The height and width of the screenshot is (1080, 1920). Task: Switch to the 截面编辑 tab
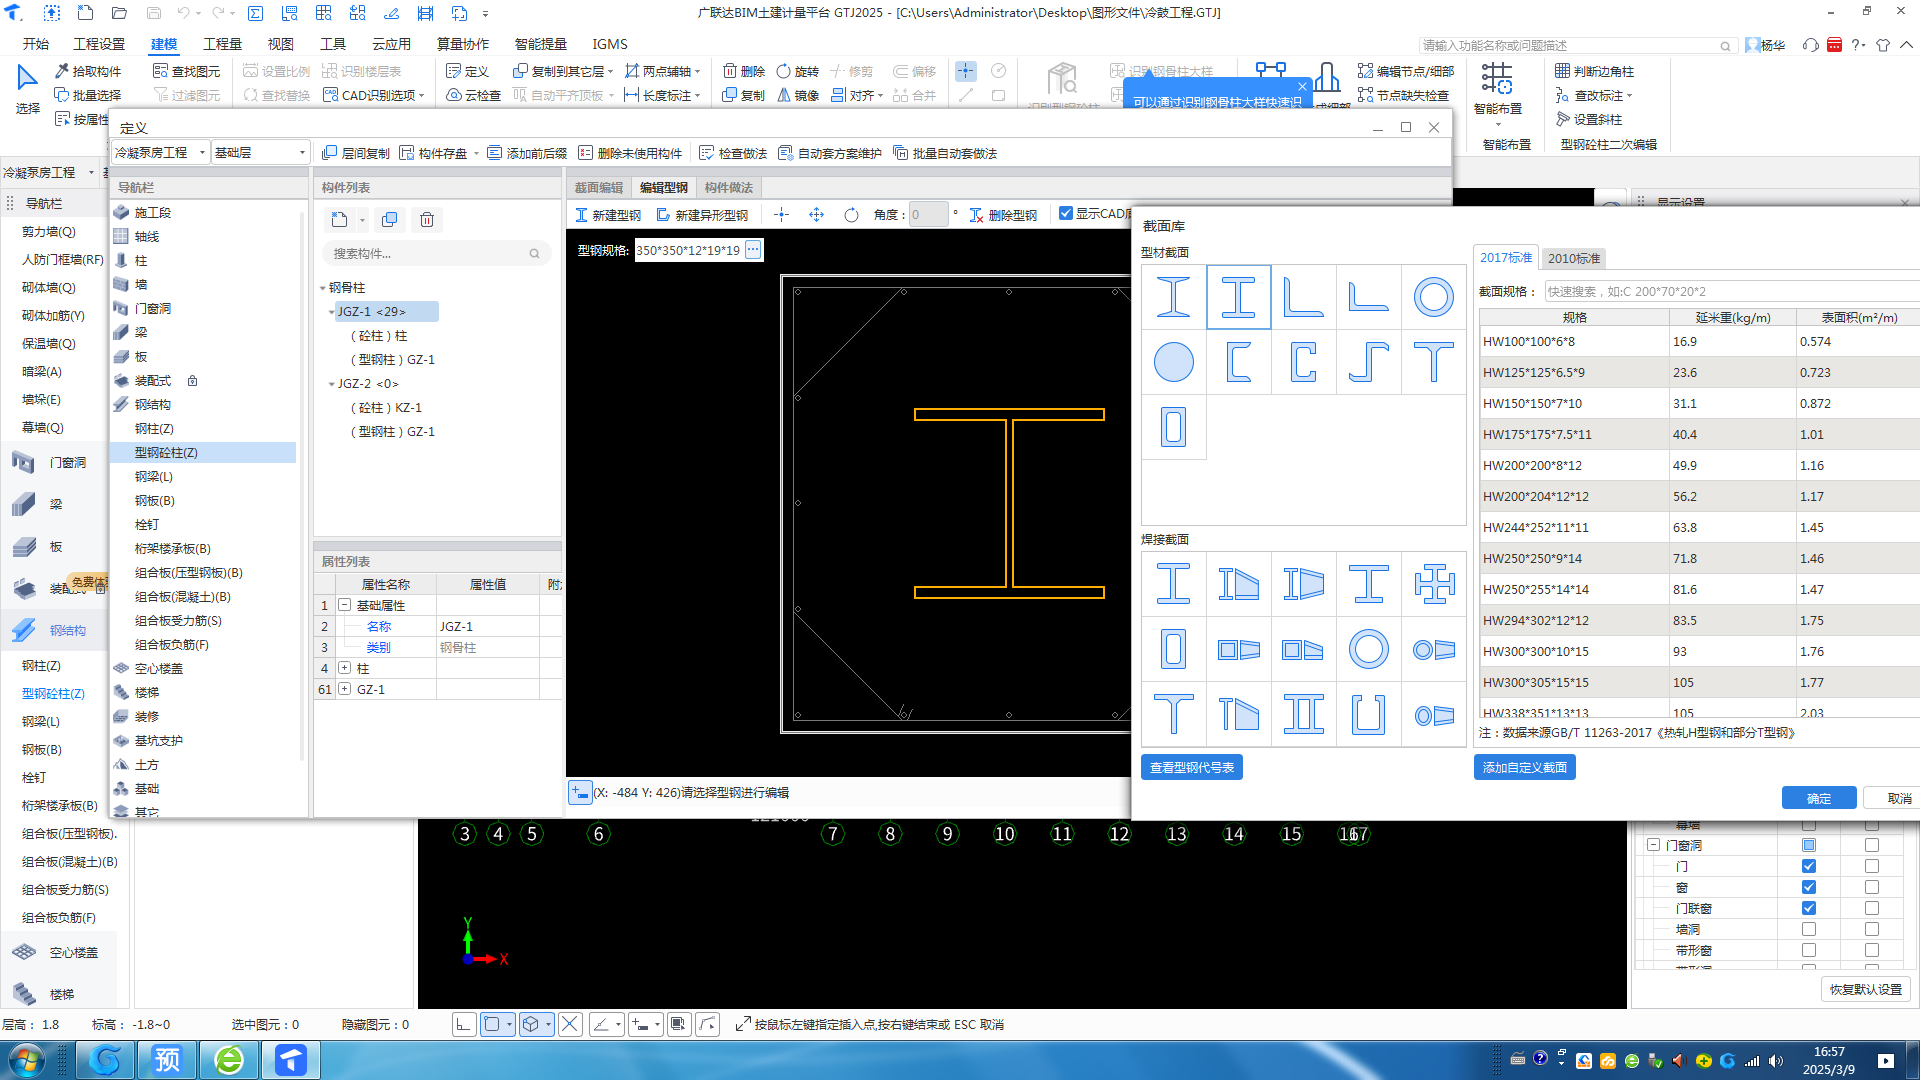(598, 187)
